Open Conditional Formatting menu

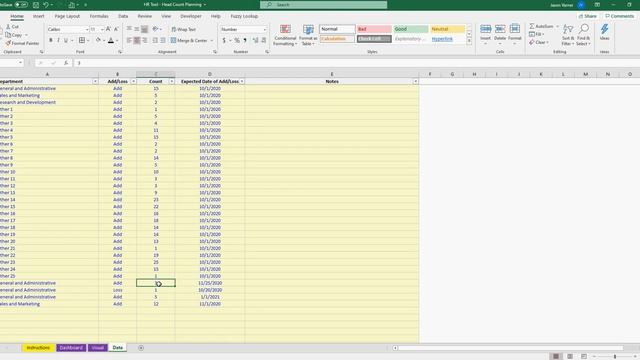285,35
